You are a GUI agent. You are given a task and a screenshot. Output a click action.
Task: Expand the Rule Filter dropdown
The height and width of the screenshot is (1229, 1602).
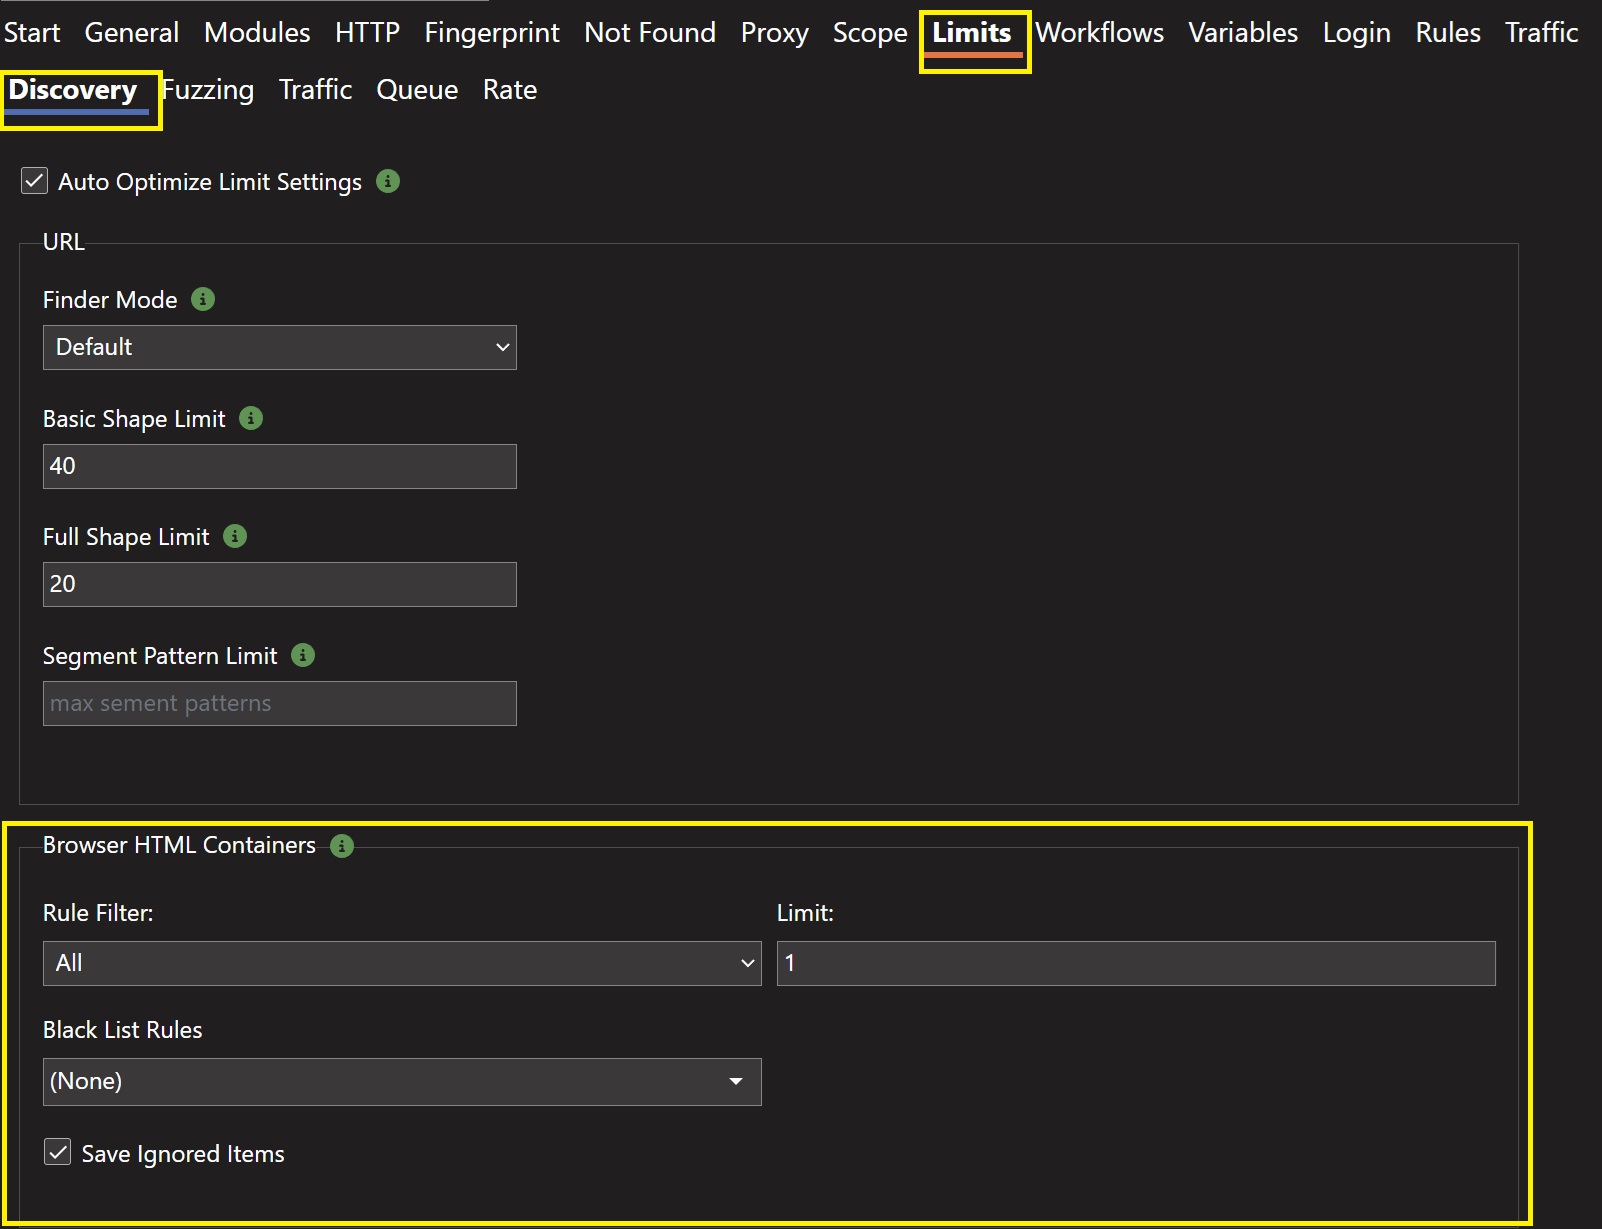401,963
